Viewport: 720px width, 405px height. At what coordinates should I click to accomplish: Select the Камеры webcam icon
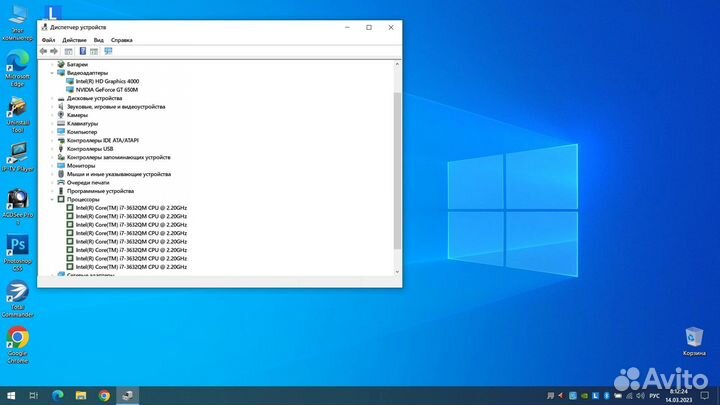61,115
